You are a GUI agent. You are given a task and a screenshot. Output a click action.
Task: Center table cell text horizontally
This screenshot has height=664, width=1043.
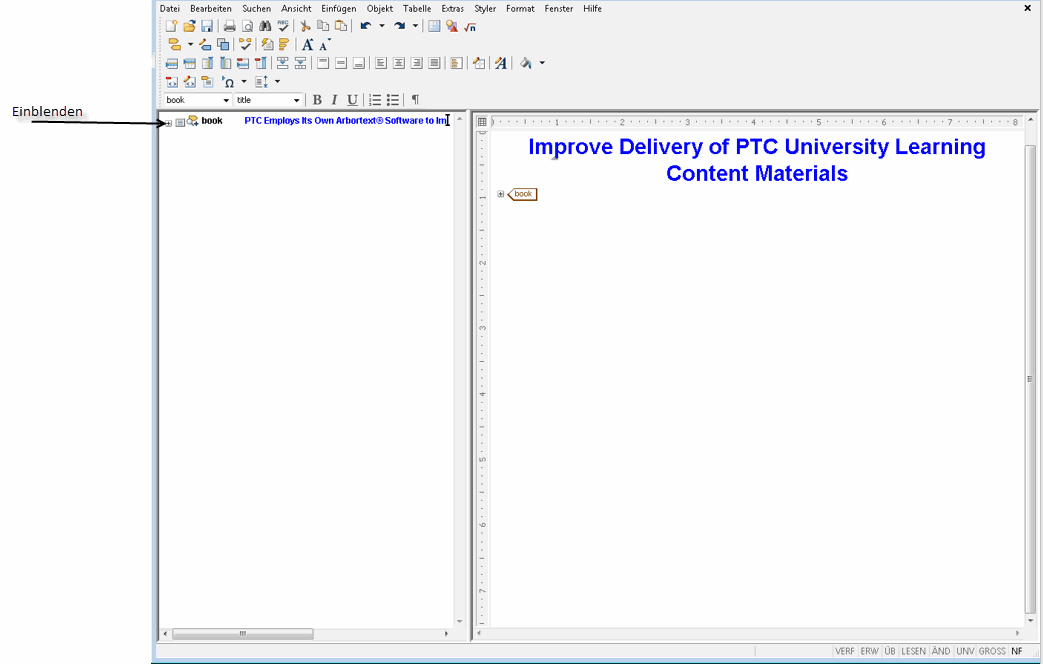(398, 63)
